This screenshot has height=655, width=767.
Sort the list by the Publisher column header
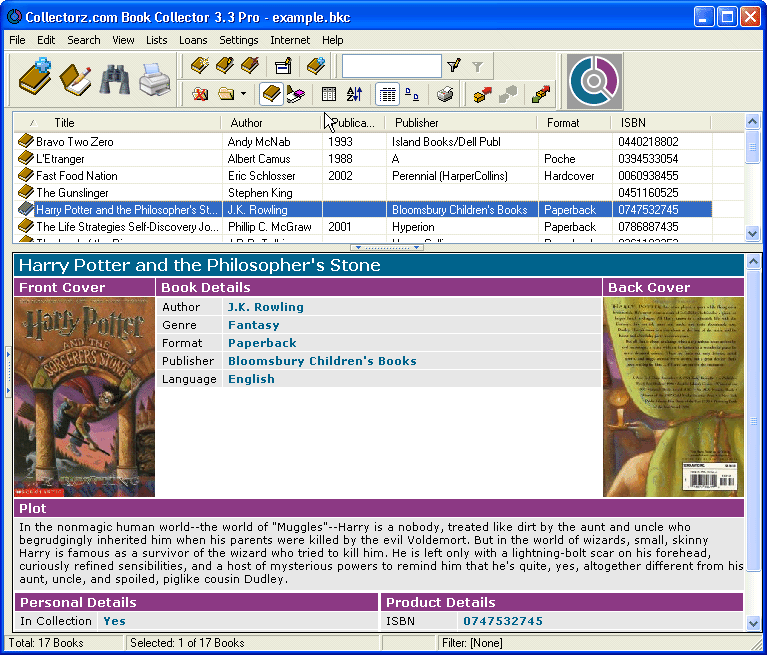(461, 123)
